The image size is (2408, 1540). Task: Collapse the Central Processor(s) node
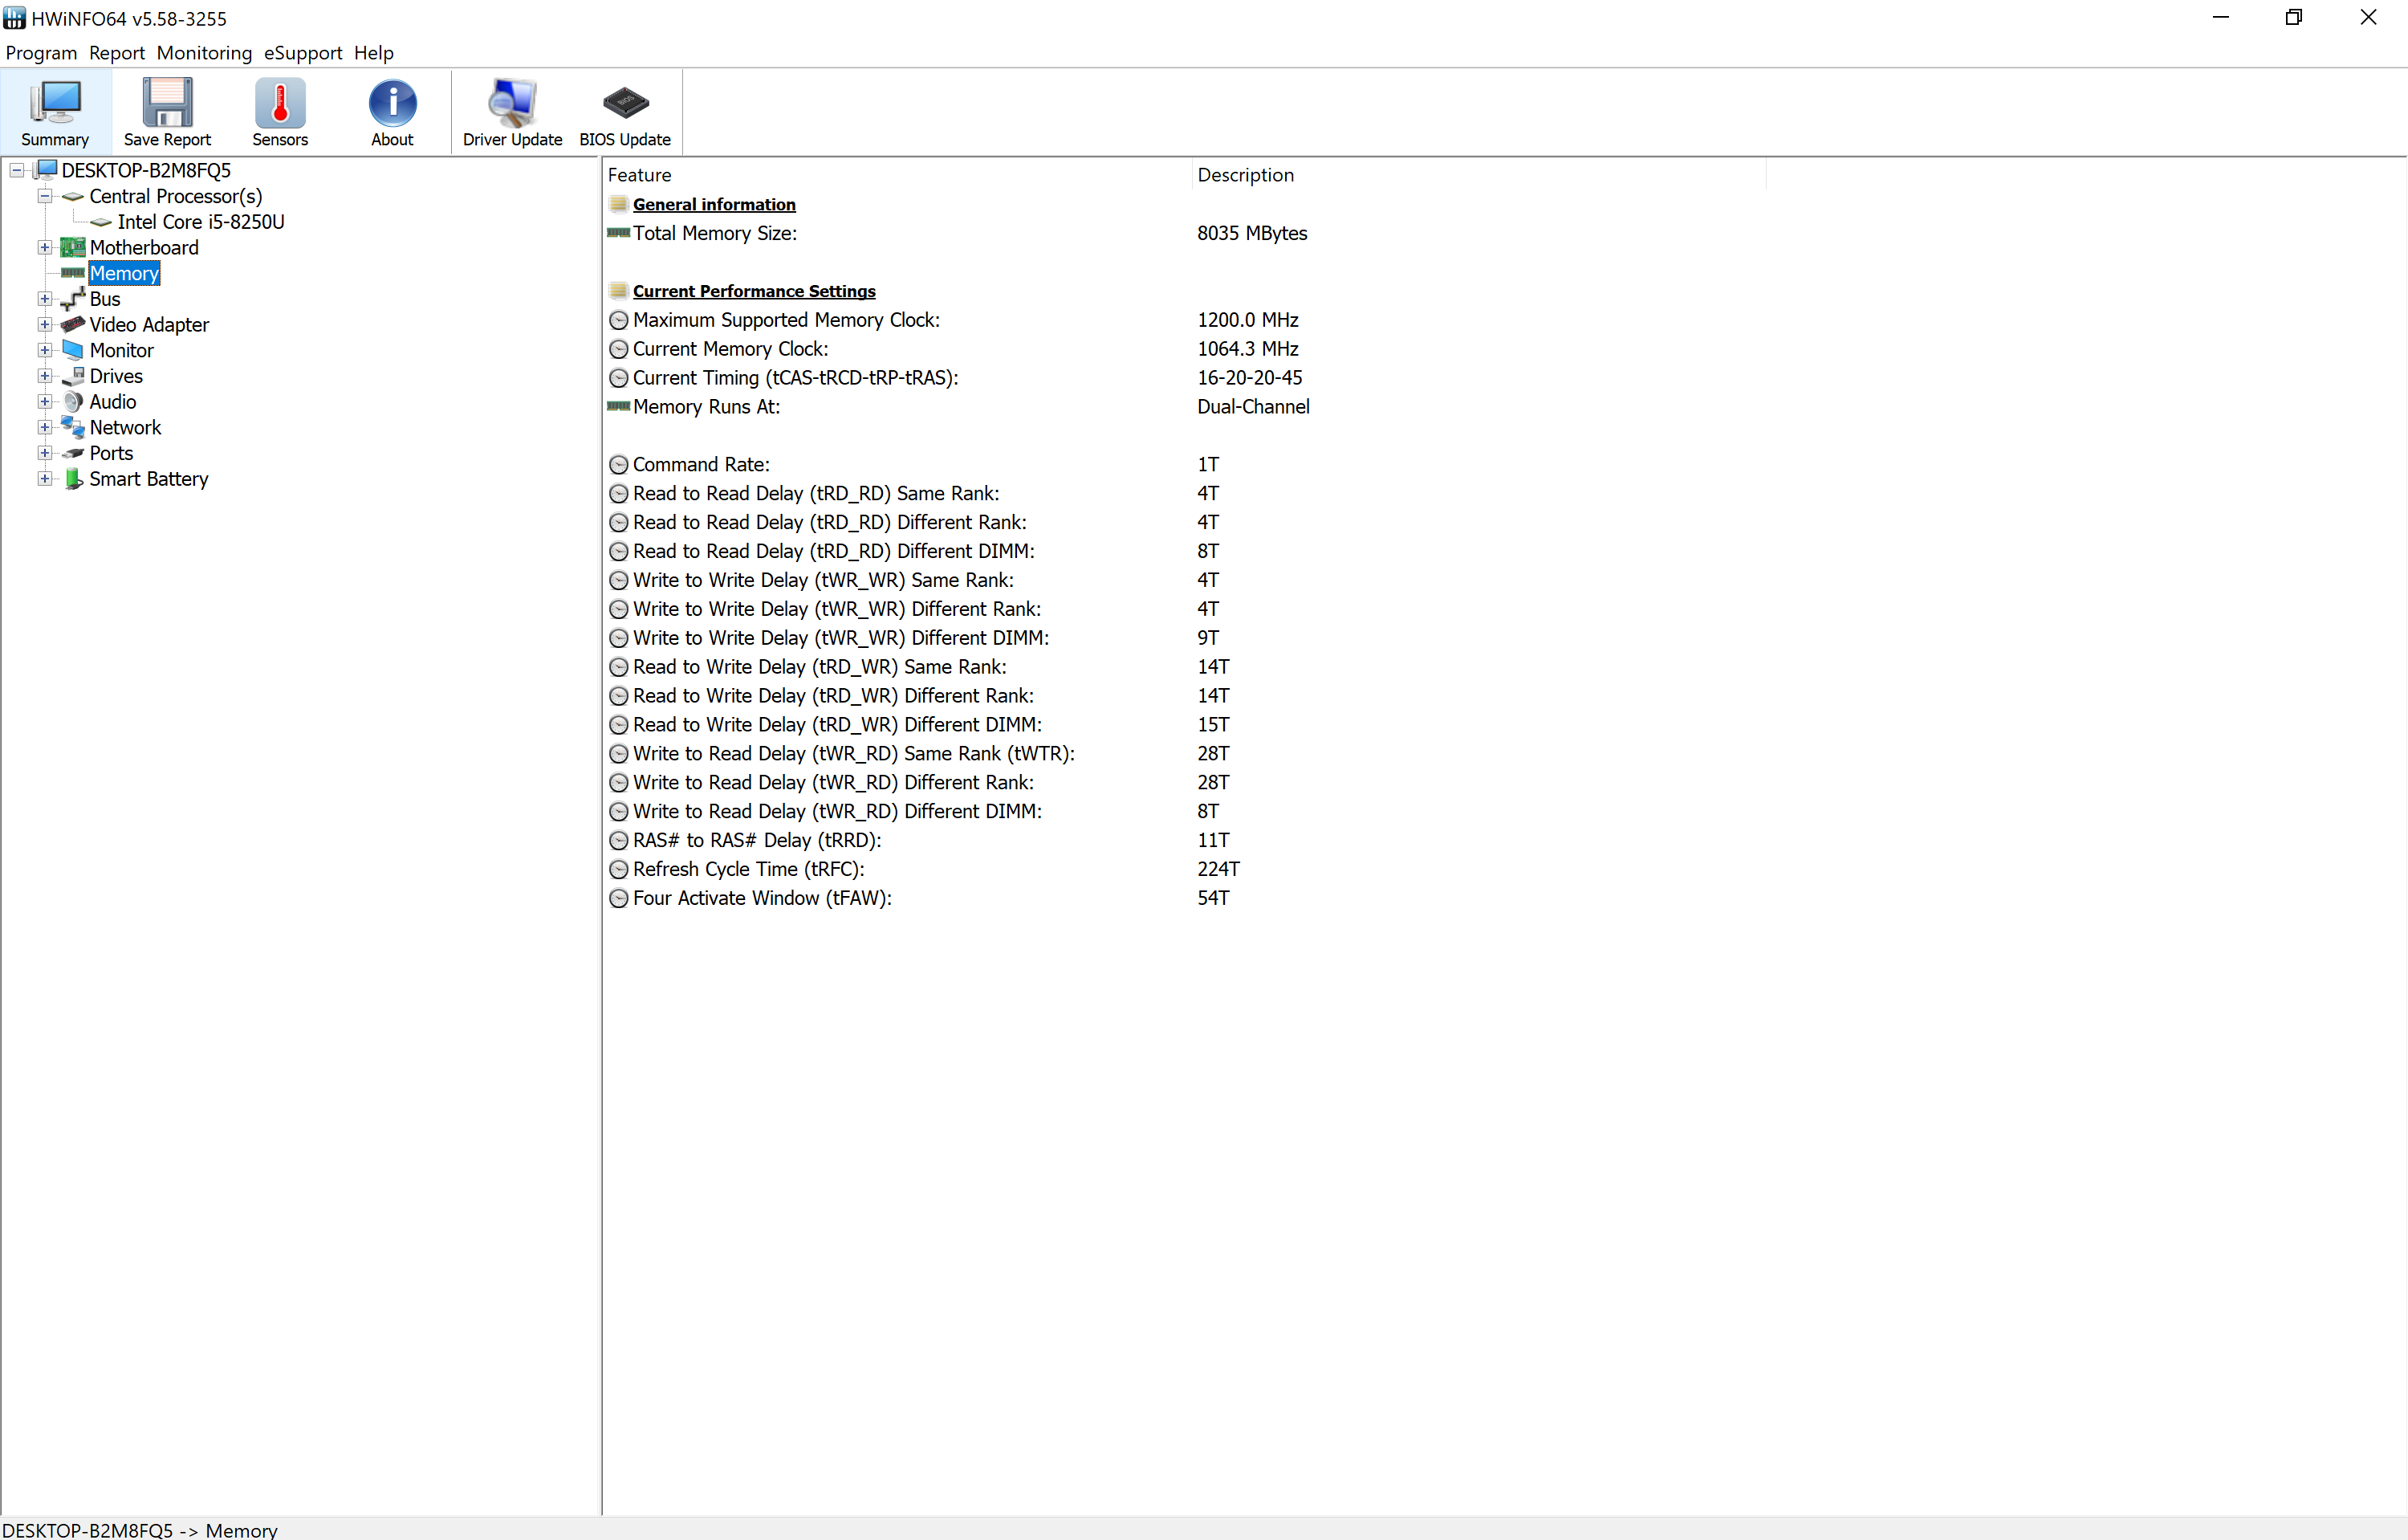click(45, 196)
